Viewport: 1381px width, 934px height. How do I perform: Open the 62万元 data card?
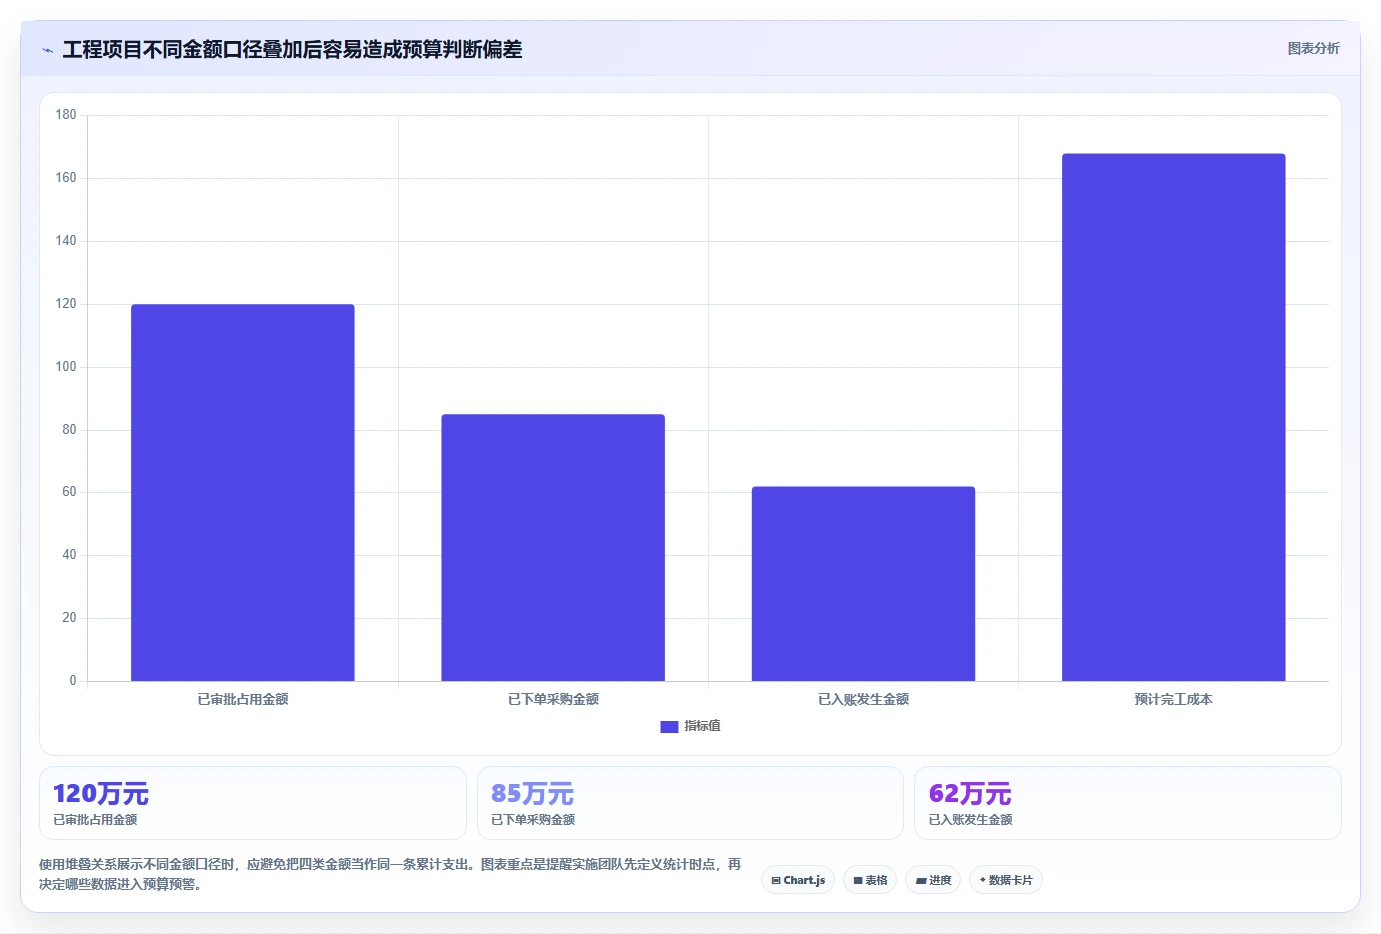tap(1128, 803)
